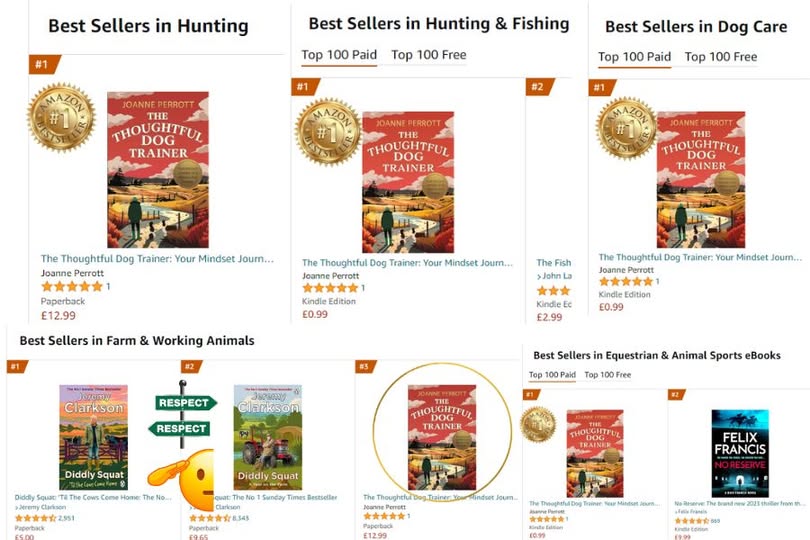This screenshot has width=810, height=540.
Task: Switch to Top 100 Free in Hunting & Fishing
Action: coord(428,55)
